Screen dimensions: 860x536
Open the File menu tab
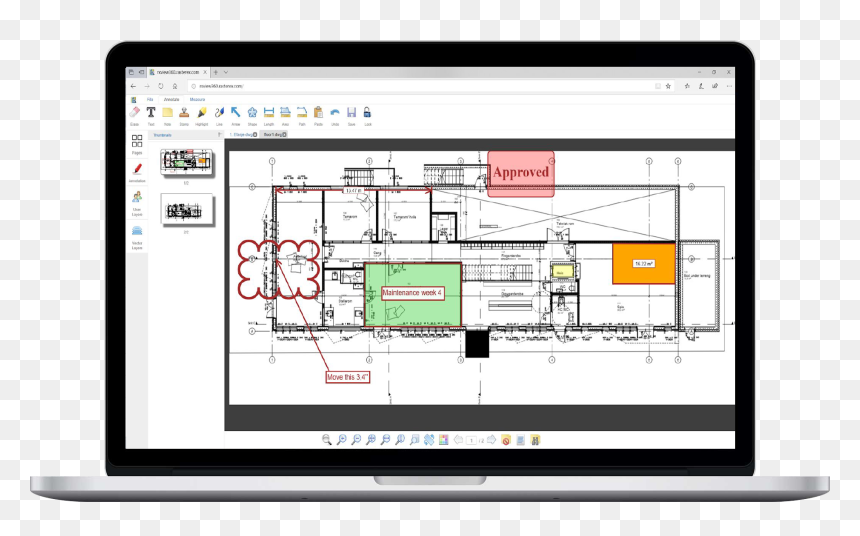click(x=150, y=99)
